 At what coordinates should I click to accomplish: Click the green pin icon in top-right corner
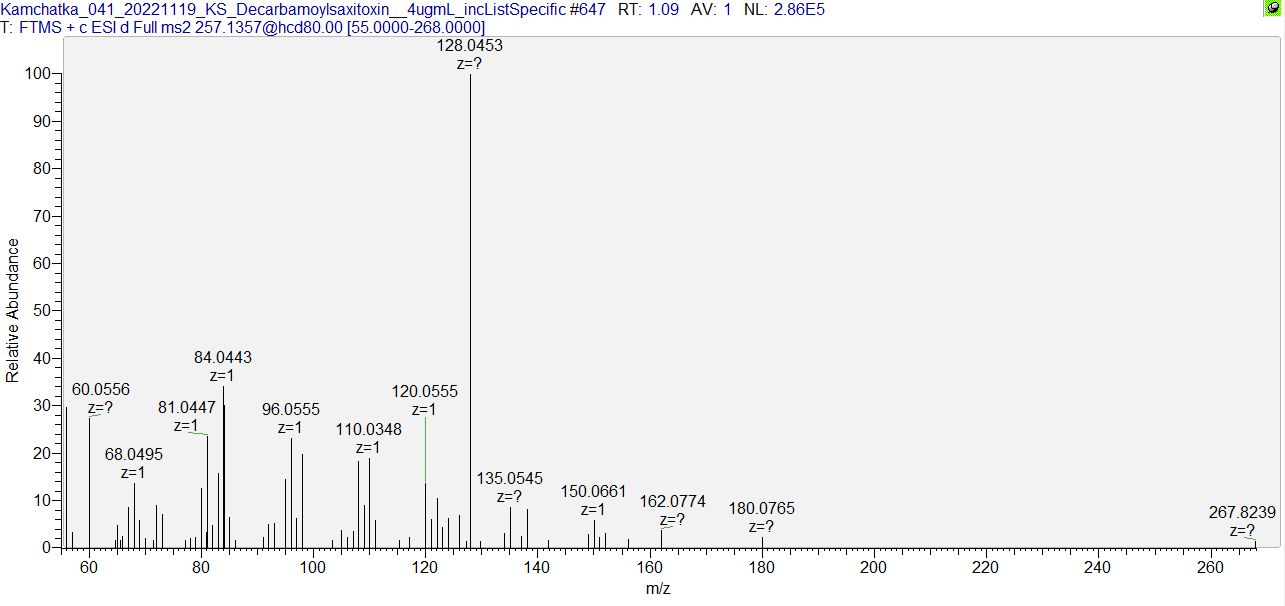1273,8
